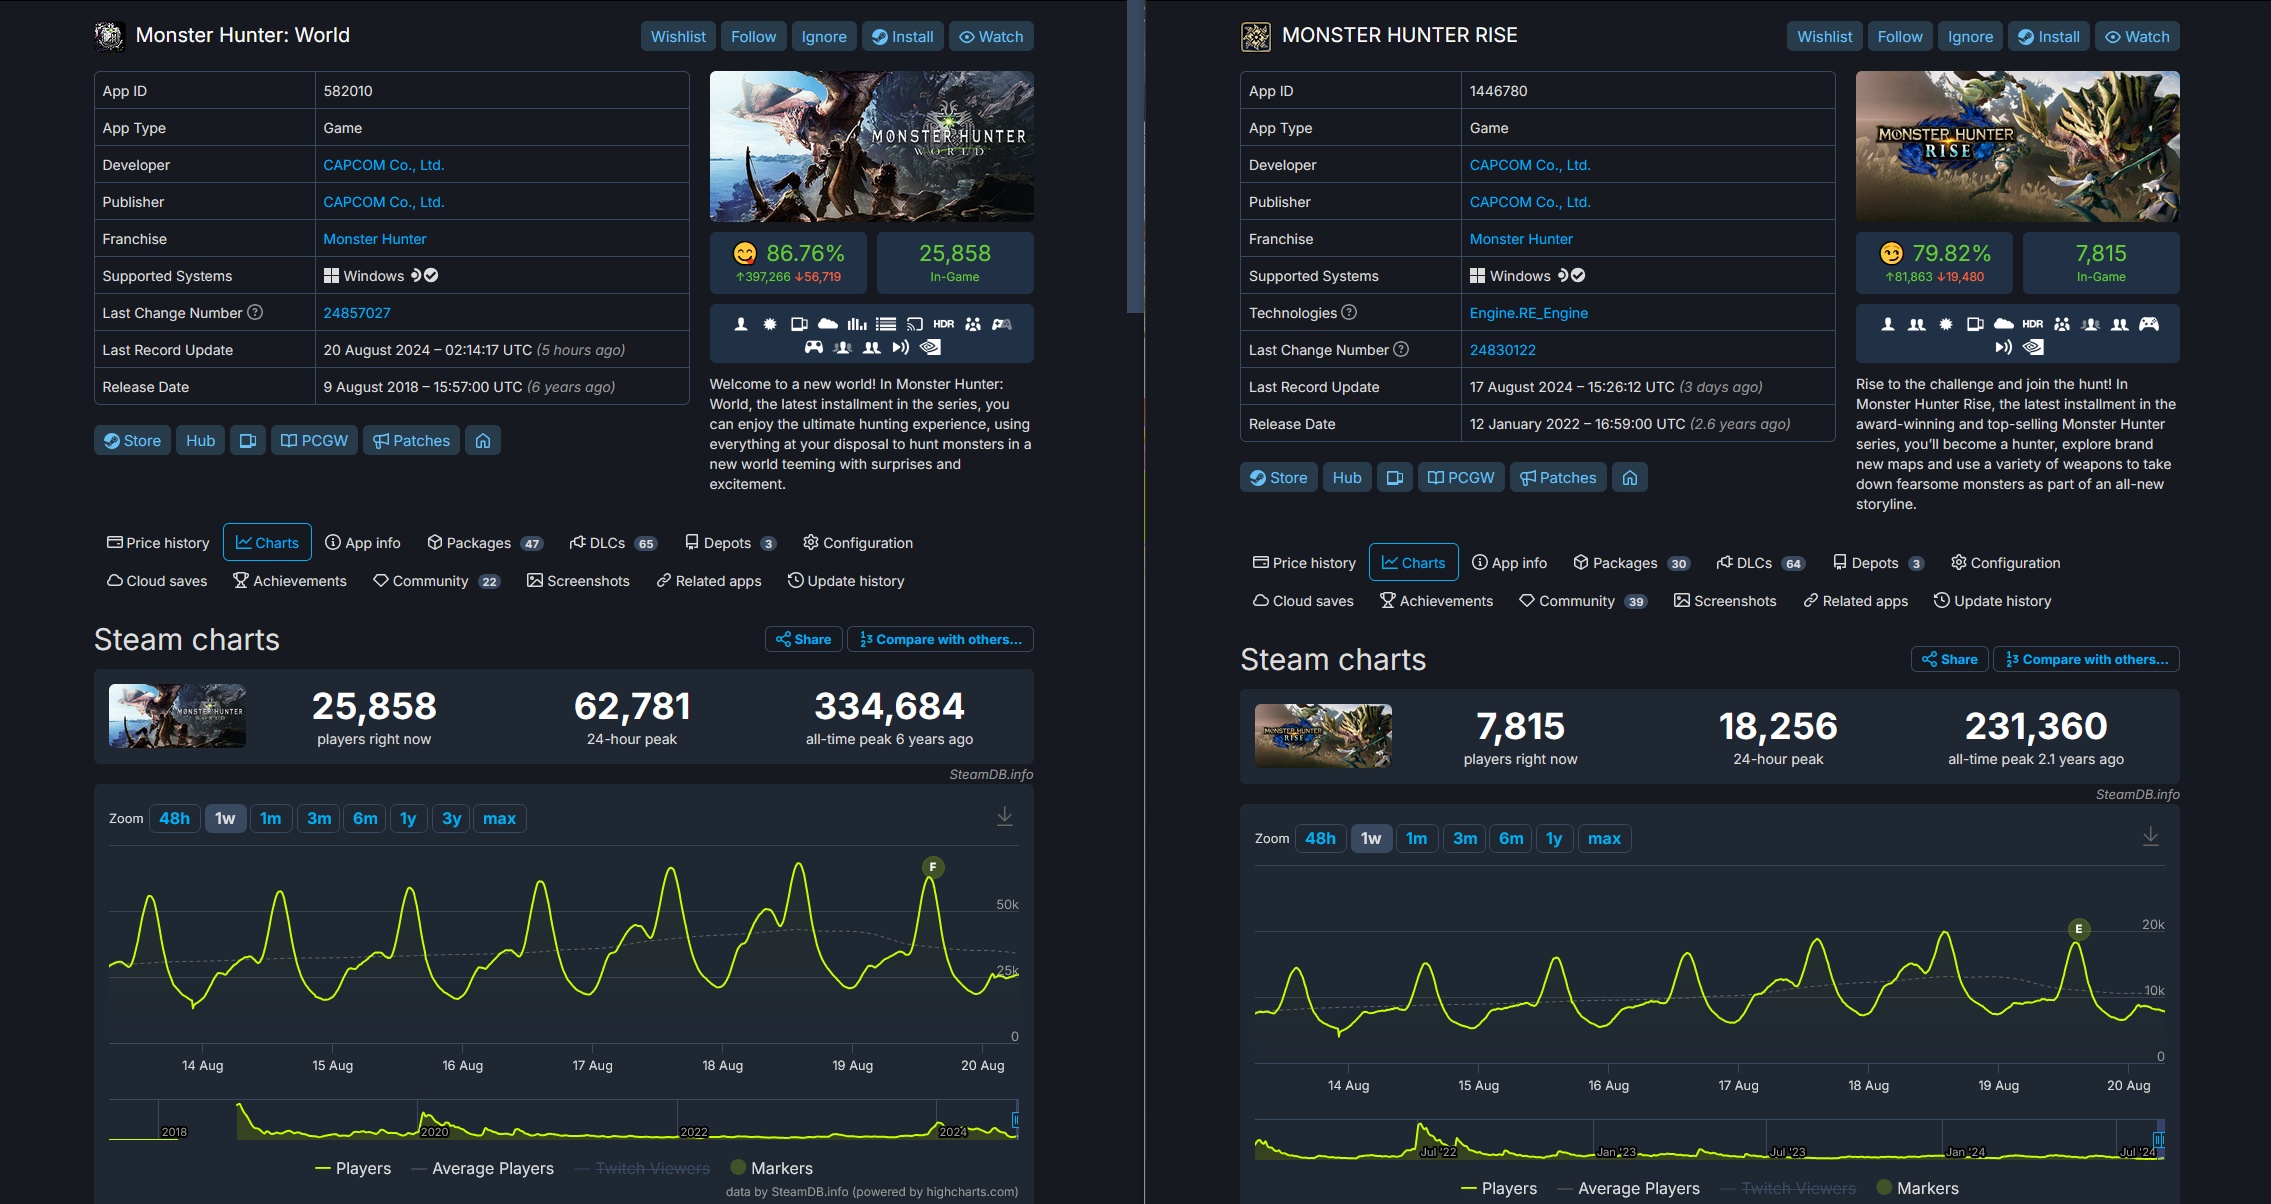Open Rise Compare with others button

2086,659
